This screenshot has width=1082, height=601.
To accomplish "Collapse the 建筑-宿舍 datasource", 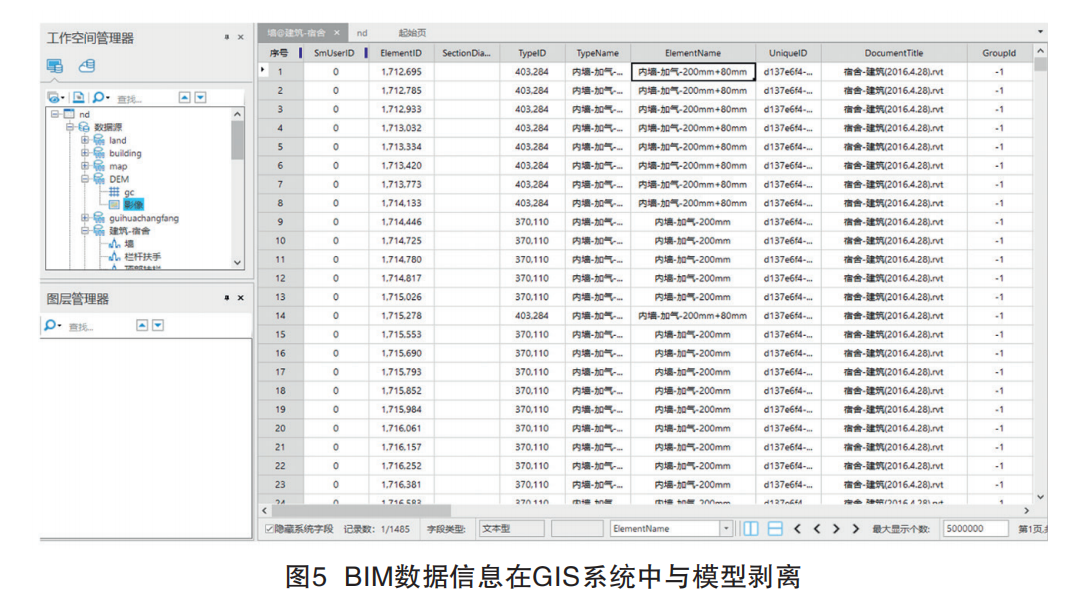I will pos(85,230).
